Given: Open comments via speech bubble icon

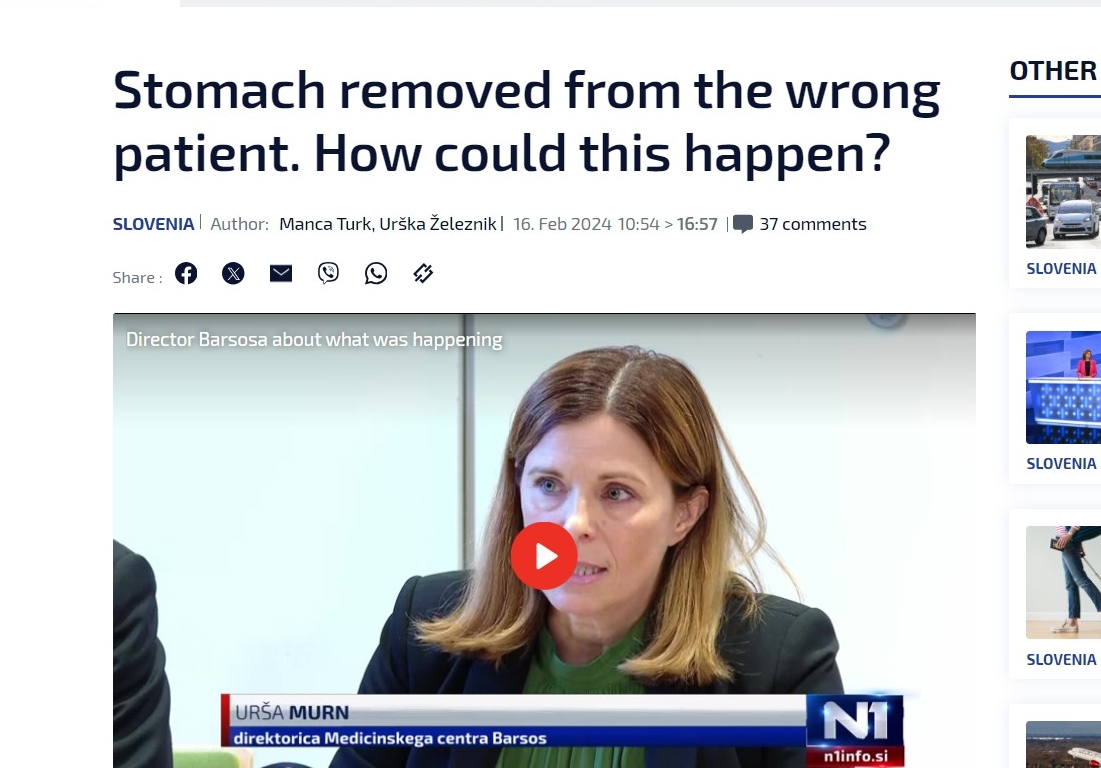Looking at the screenshot, I should [x=743, y=224].
